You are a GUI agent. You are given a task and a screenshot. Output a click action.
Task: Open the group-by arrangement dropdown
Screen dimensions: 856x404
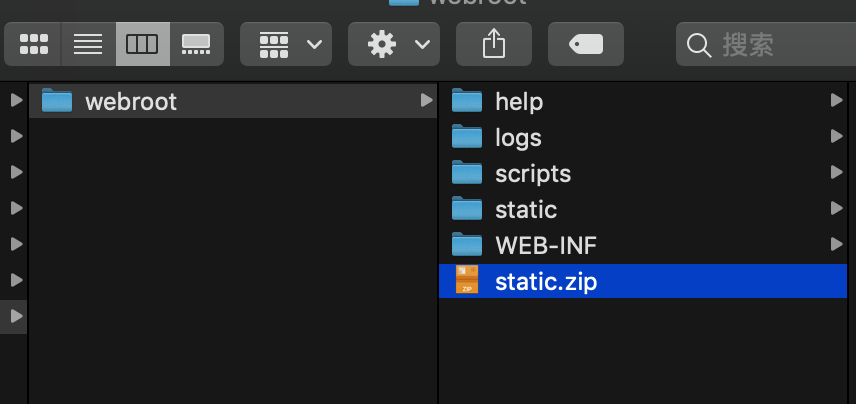tap(286, 44)
